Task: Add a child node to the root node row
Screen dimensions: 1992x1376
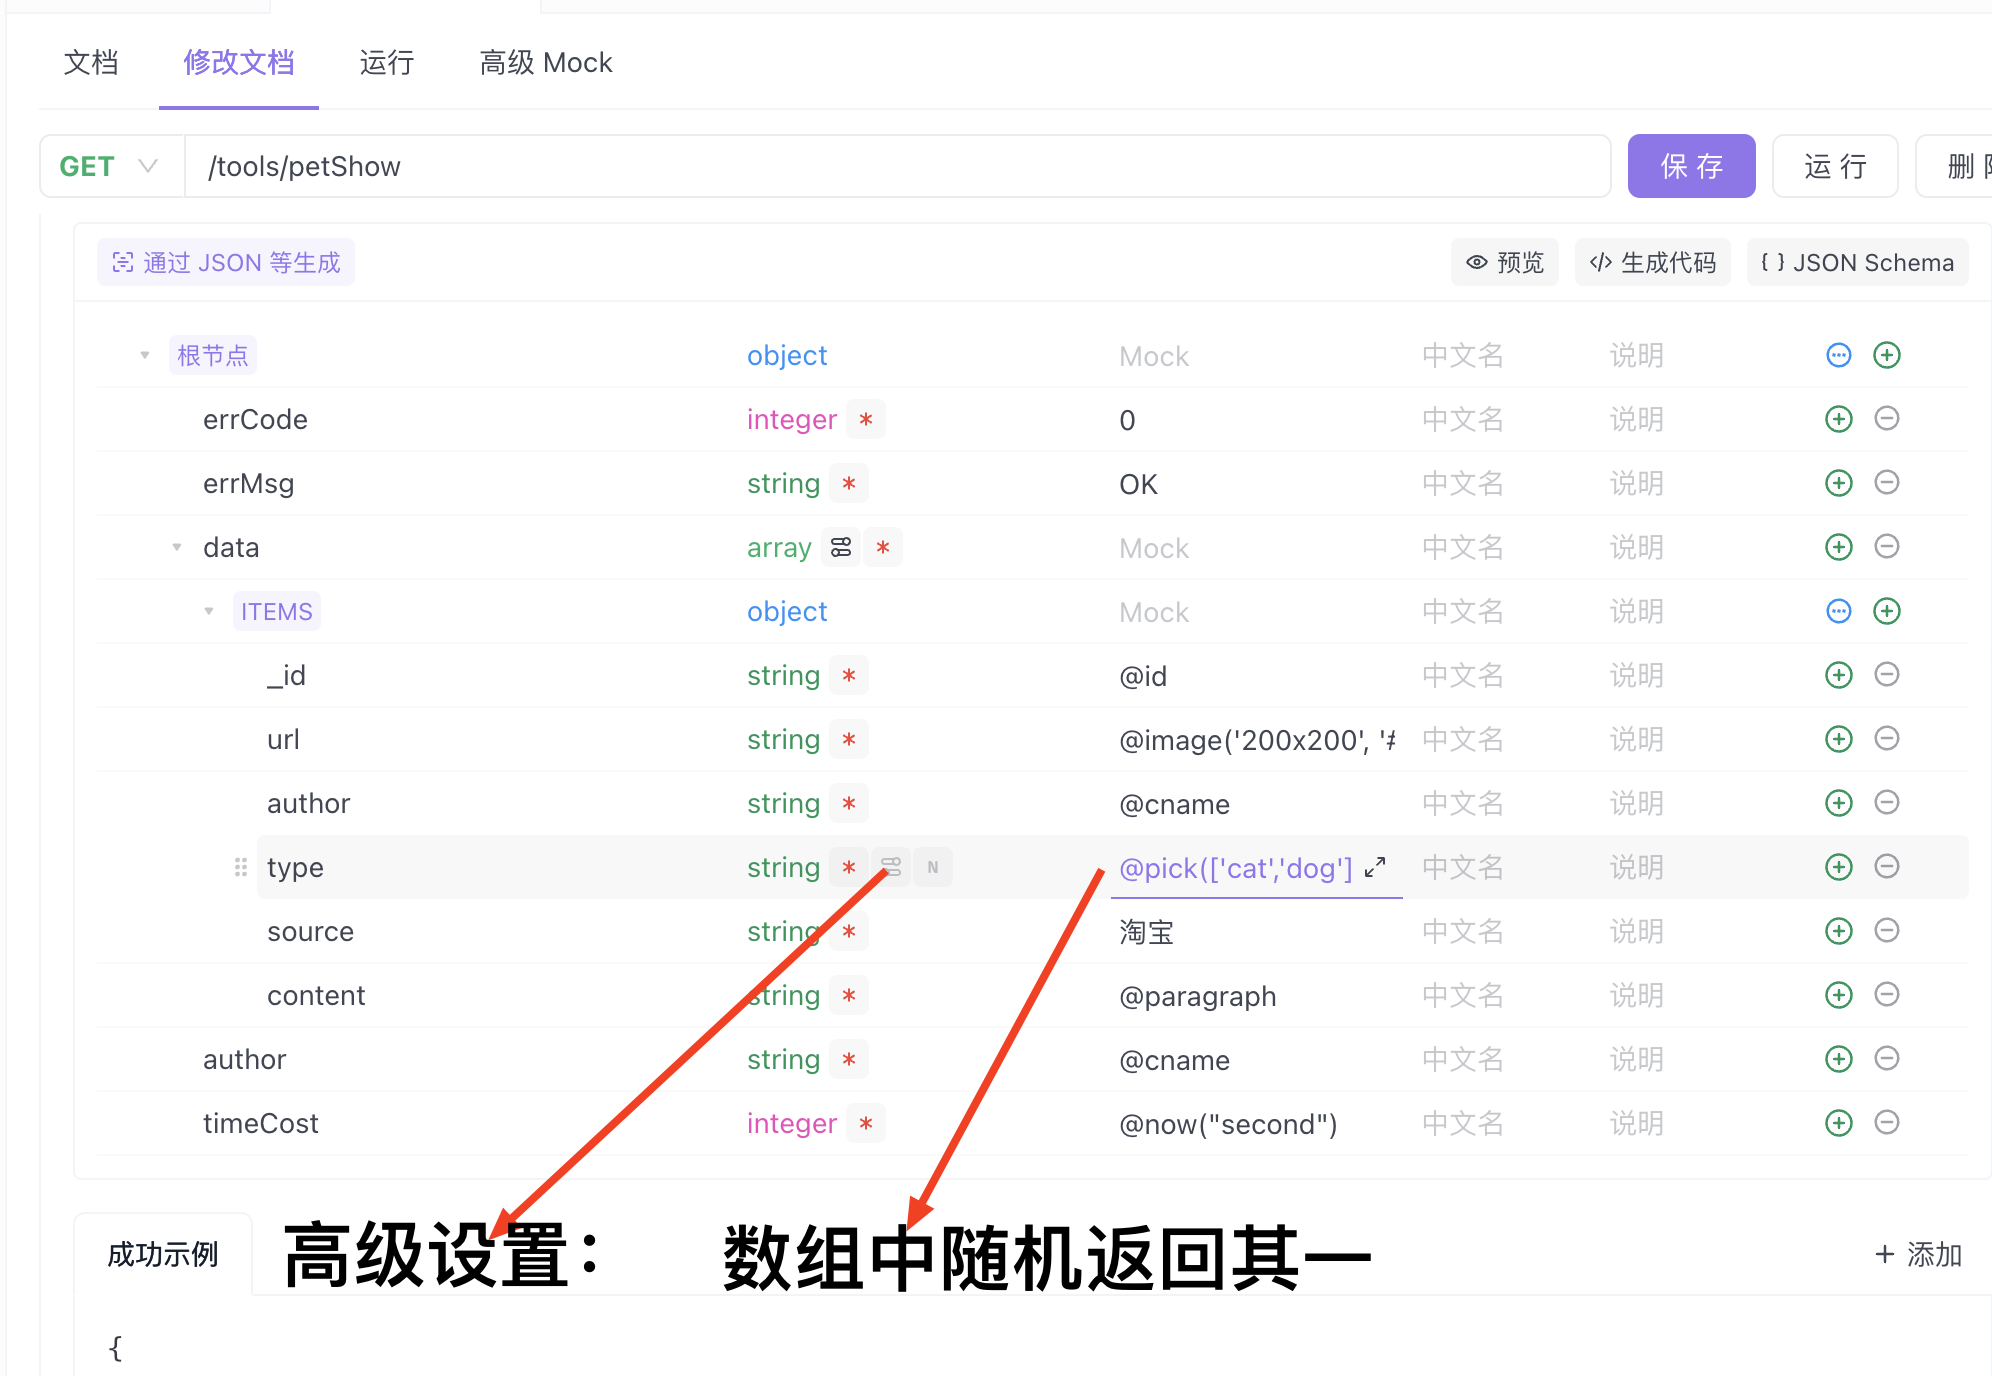Action: click(x=1886, y=355)
